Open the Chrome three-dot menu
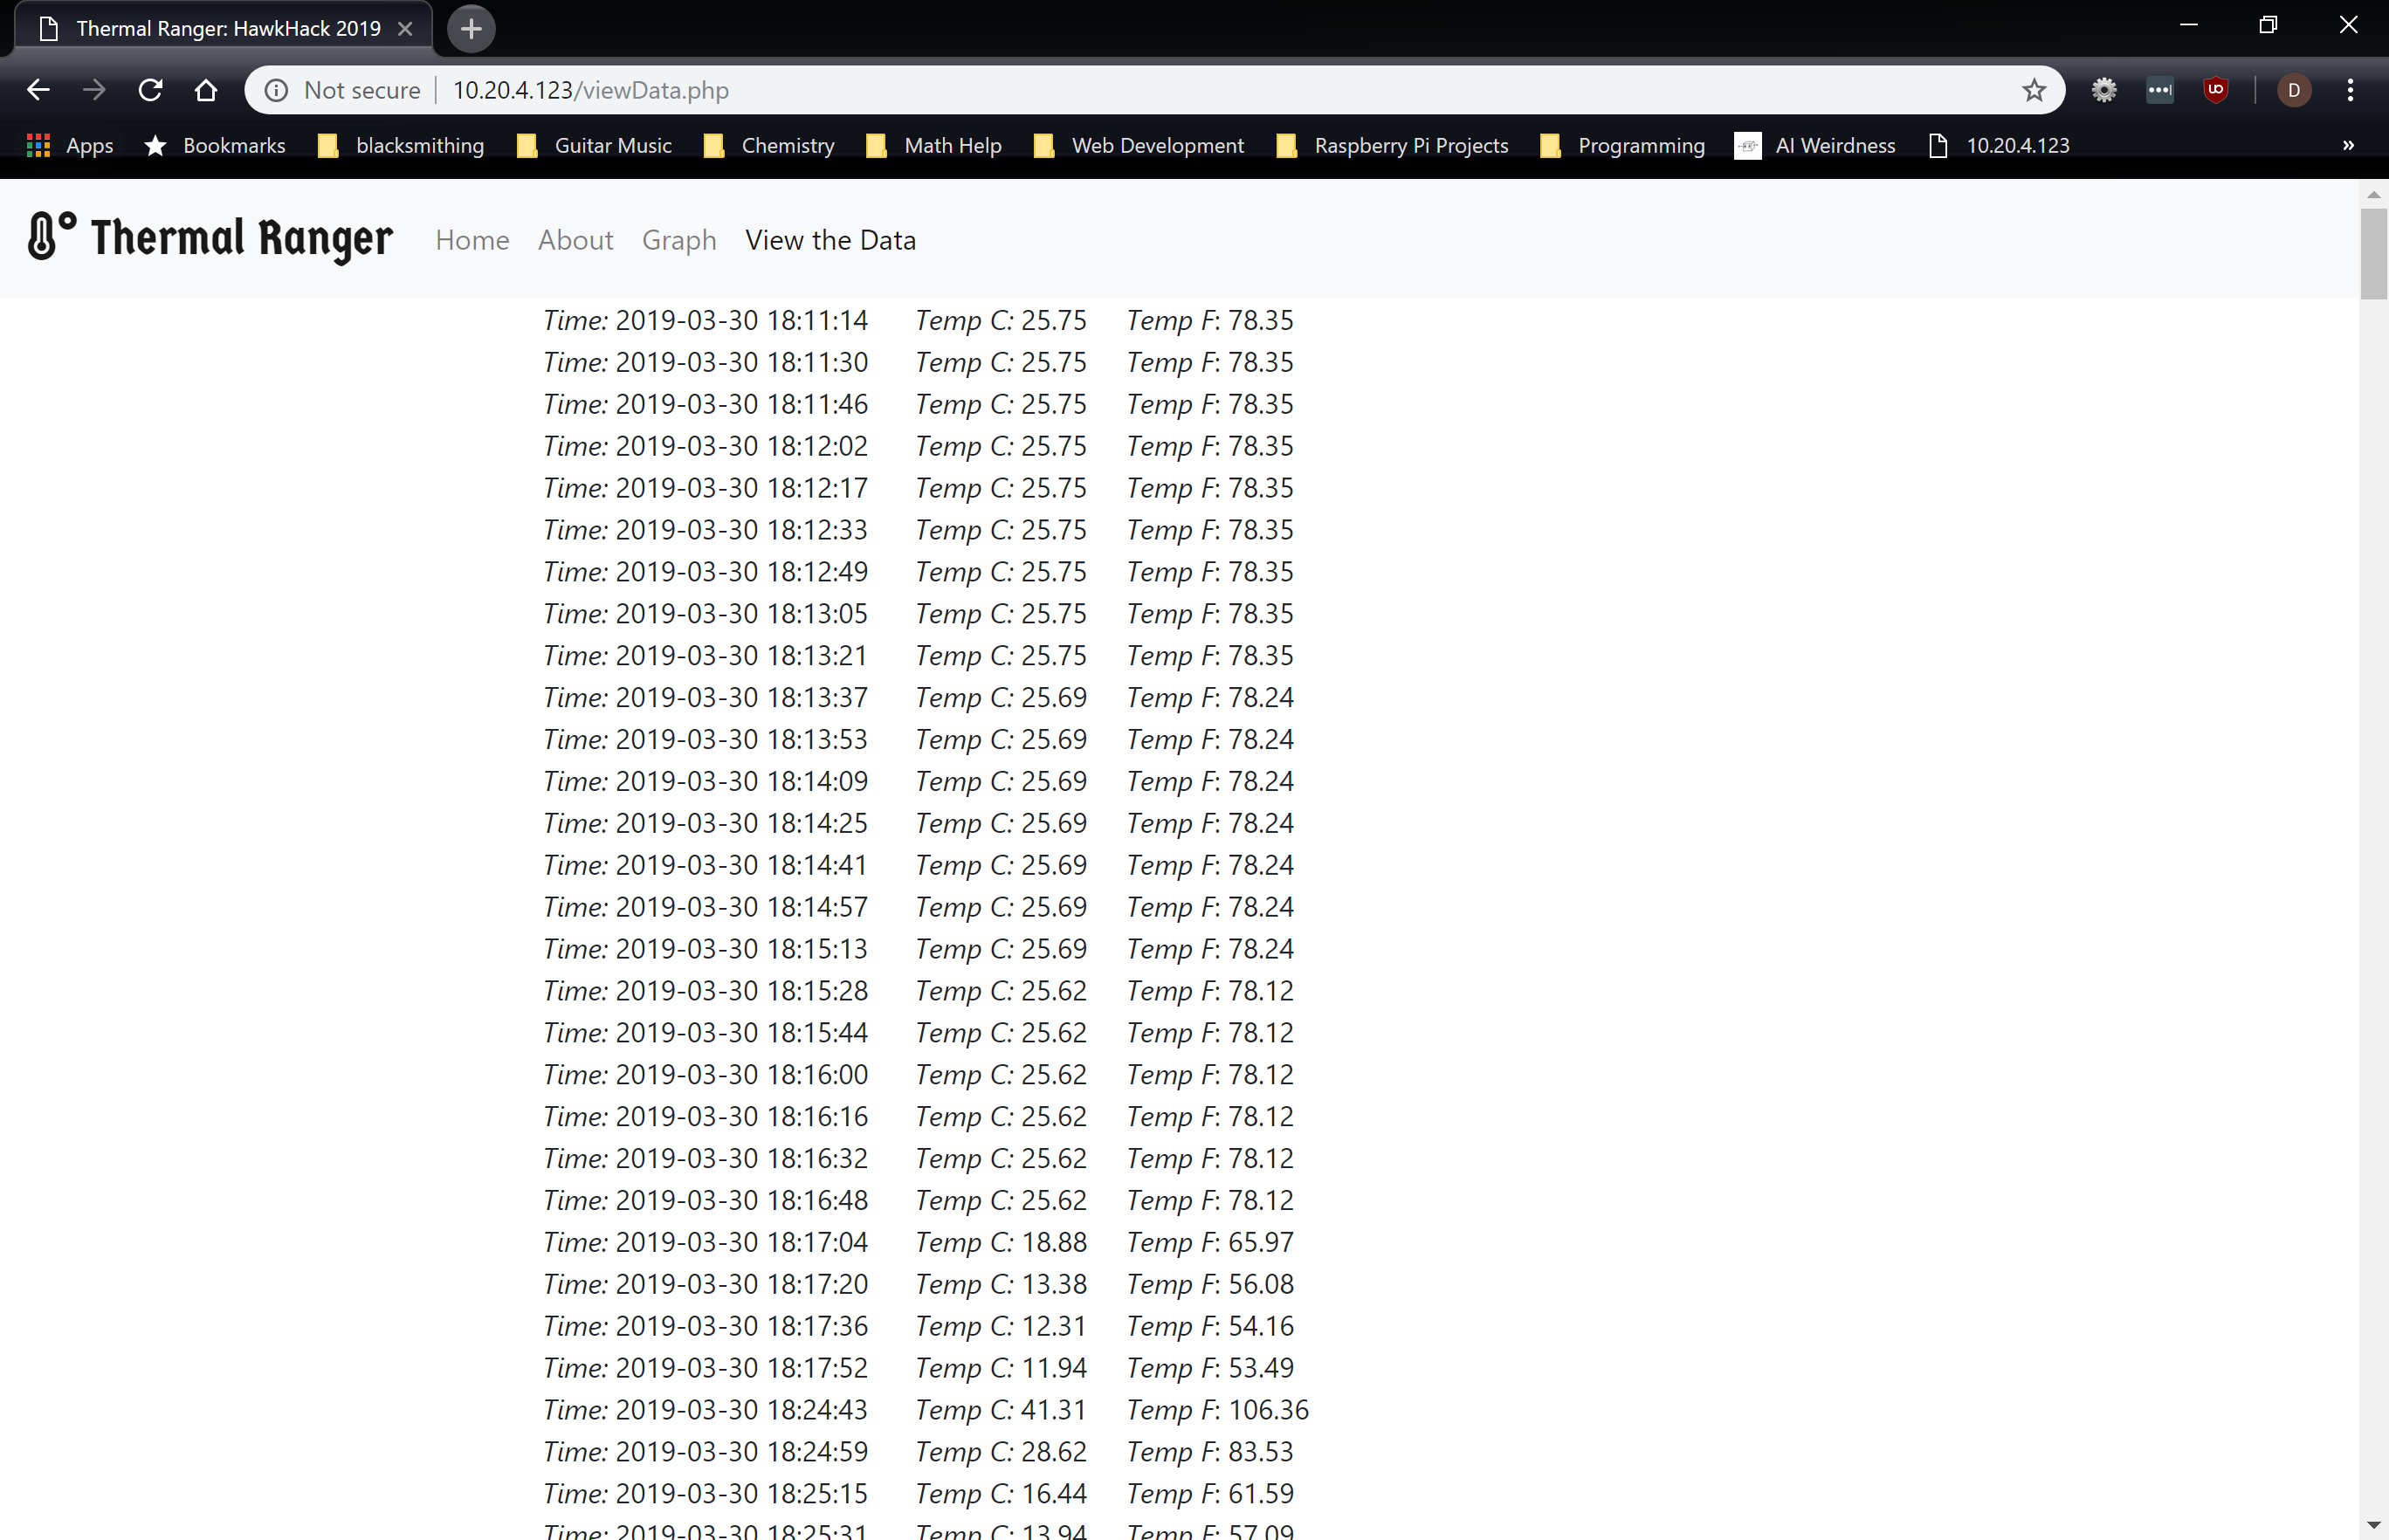 click(2350, 90)
